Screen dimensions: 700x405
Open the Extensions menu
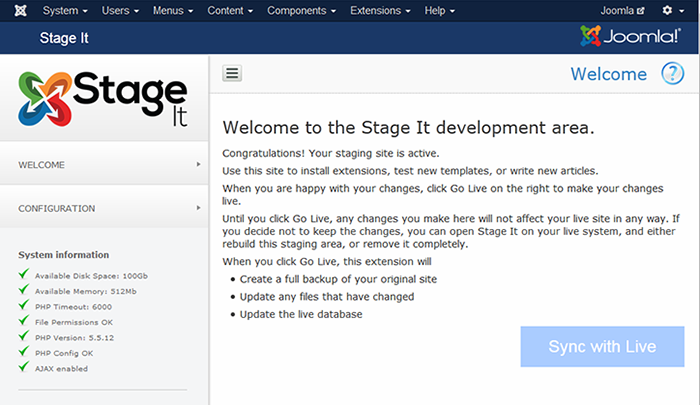point(380,10)
